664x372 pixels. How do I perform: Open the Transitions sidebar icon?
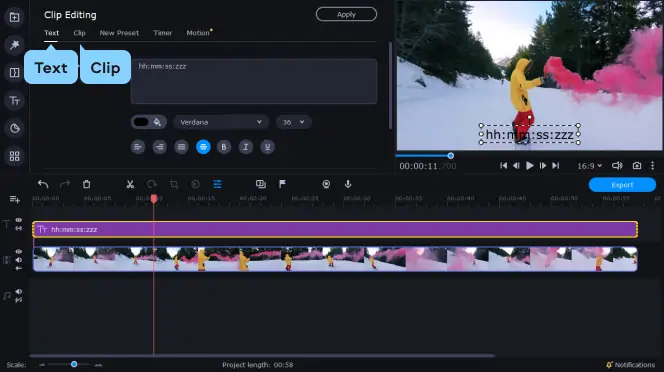pos(14,72)
